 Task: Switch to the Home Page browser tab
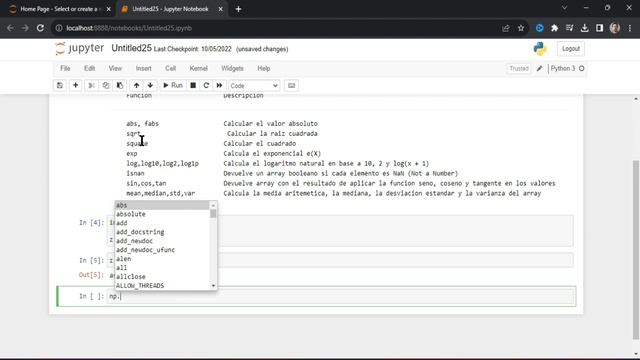(x=60, y=9)
